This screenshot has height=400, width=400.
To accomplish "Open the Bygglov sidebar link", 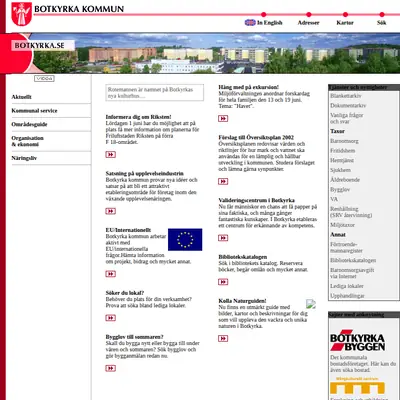I will point(340,189).
